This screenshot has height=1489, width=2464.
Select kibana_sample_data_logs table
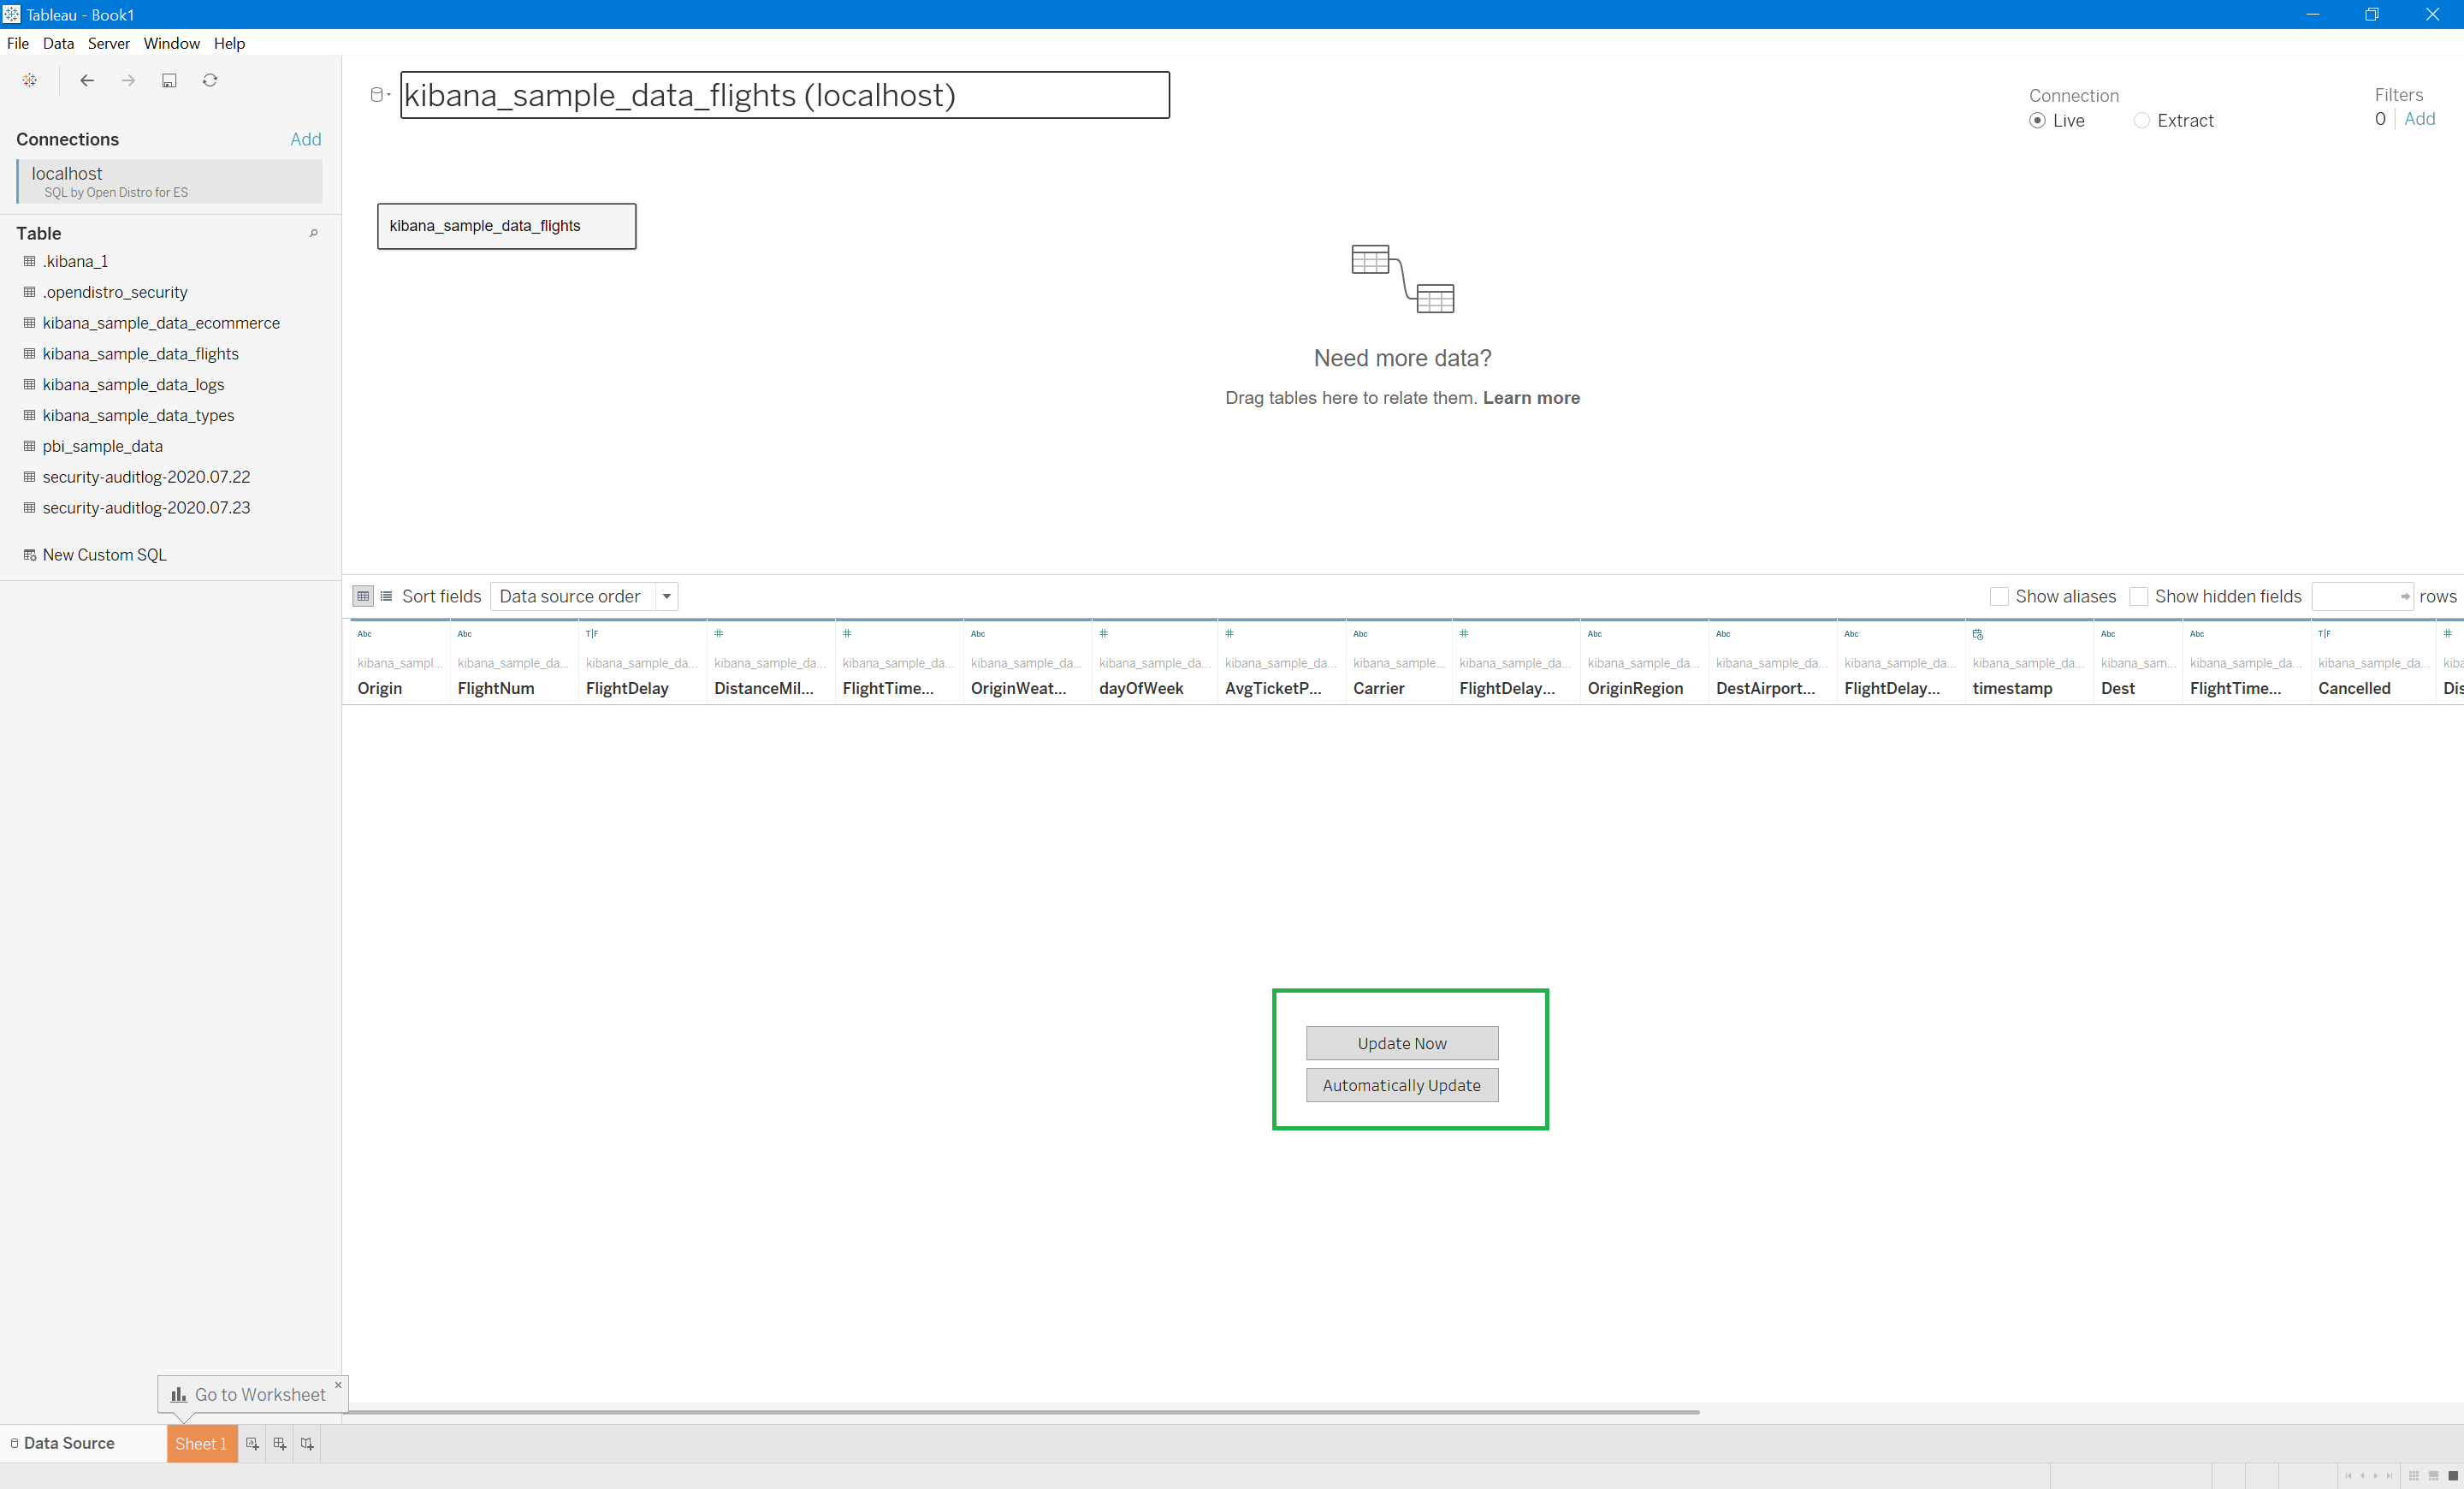pos(133,385)
